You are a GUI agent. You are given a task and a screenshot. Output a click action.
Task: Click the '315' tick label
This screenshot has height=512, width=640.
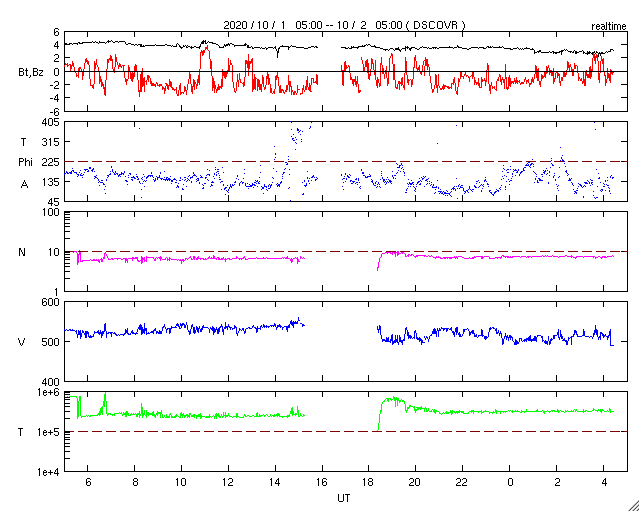[51, 142]
